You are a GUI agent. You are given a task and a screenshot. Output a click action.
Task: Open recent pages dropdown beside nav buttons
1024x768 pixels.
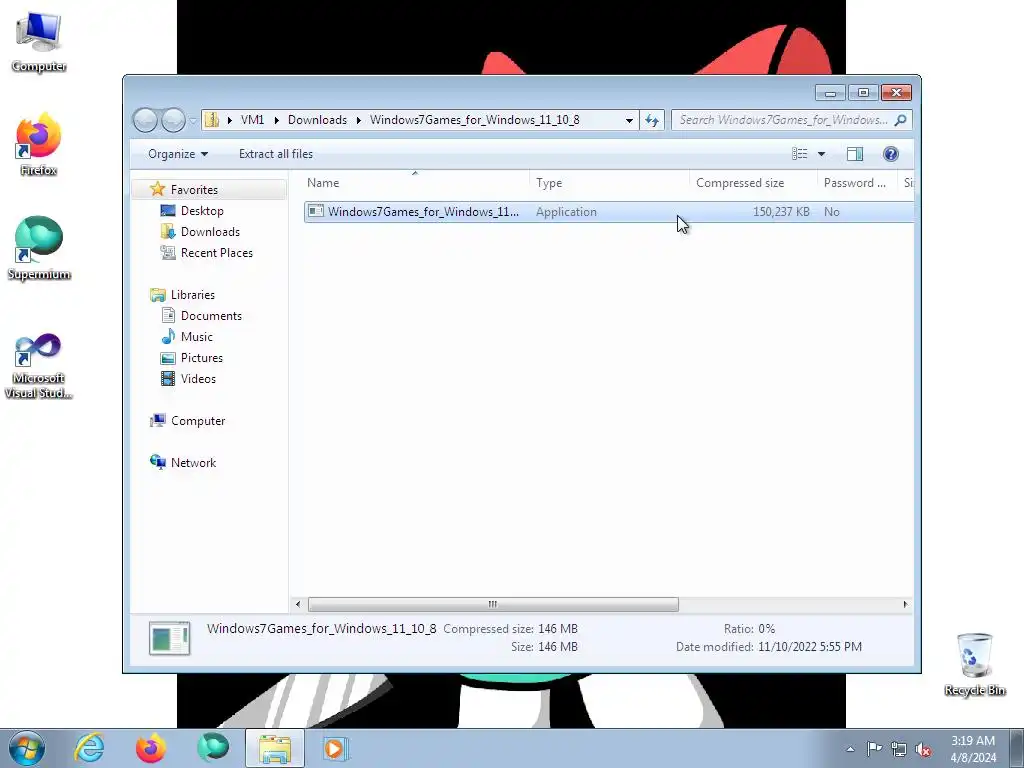[x=193, y=121]
